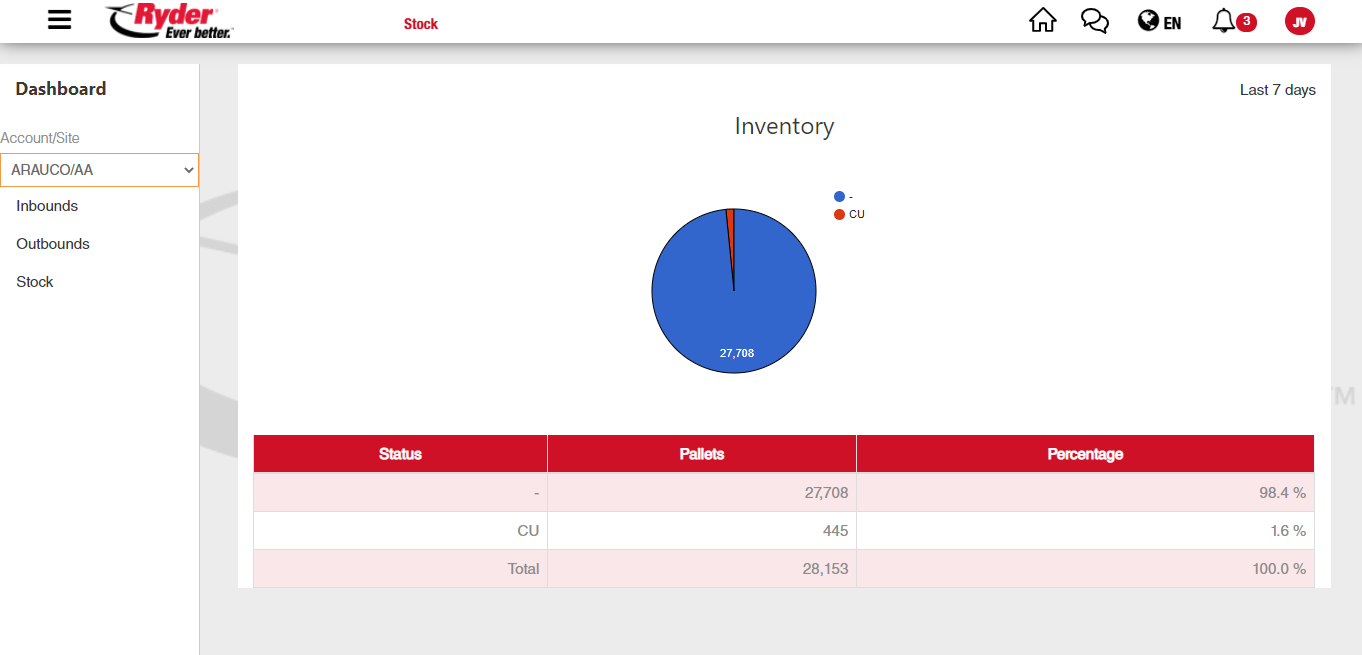The image size is (1362, 655).
Task: Open the JV user avatar
Action: [x=1299, y=21]
